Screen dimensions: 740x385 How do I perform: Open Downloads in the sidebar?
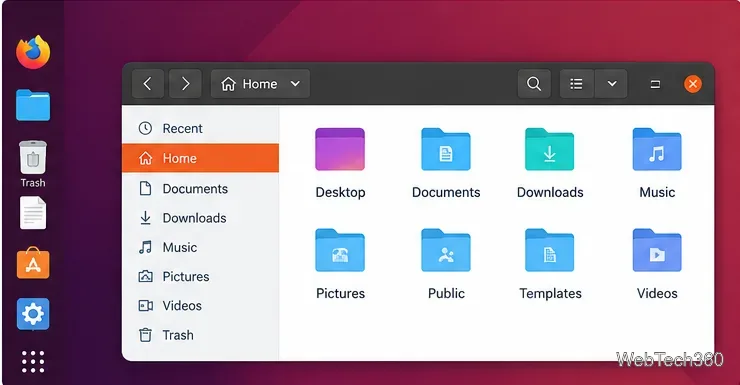coord(201,218)
